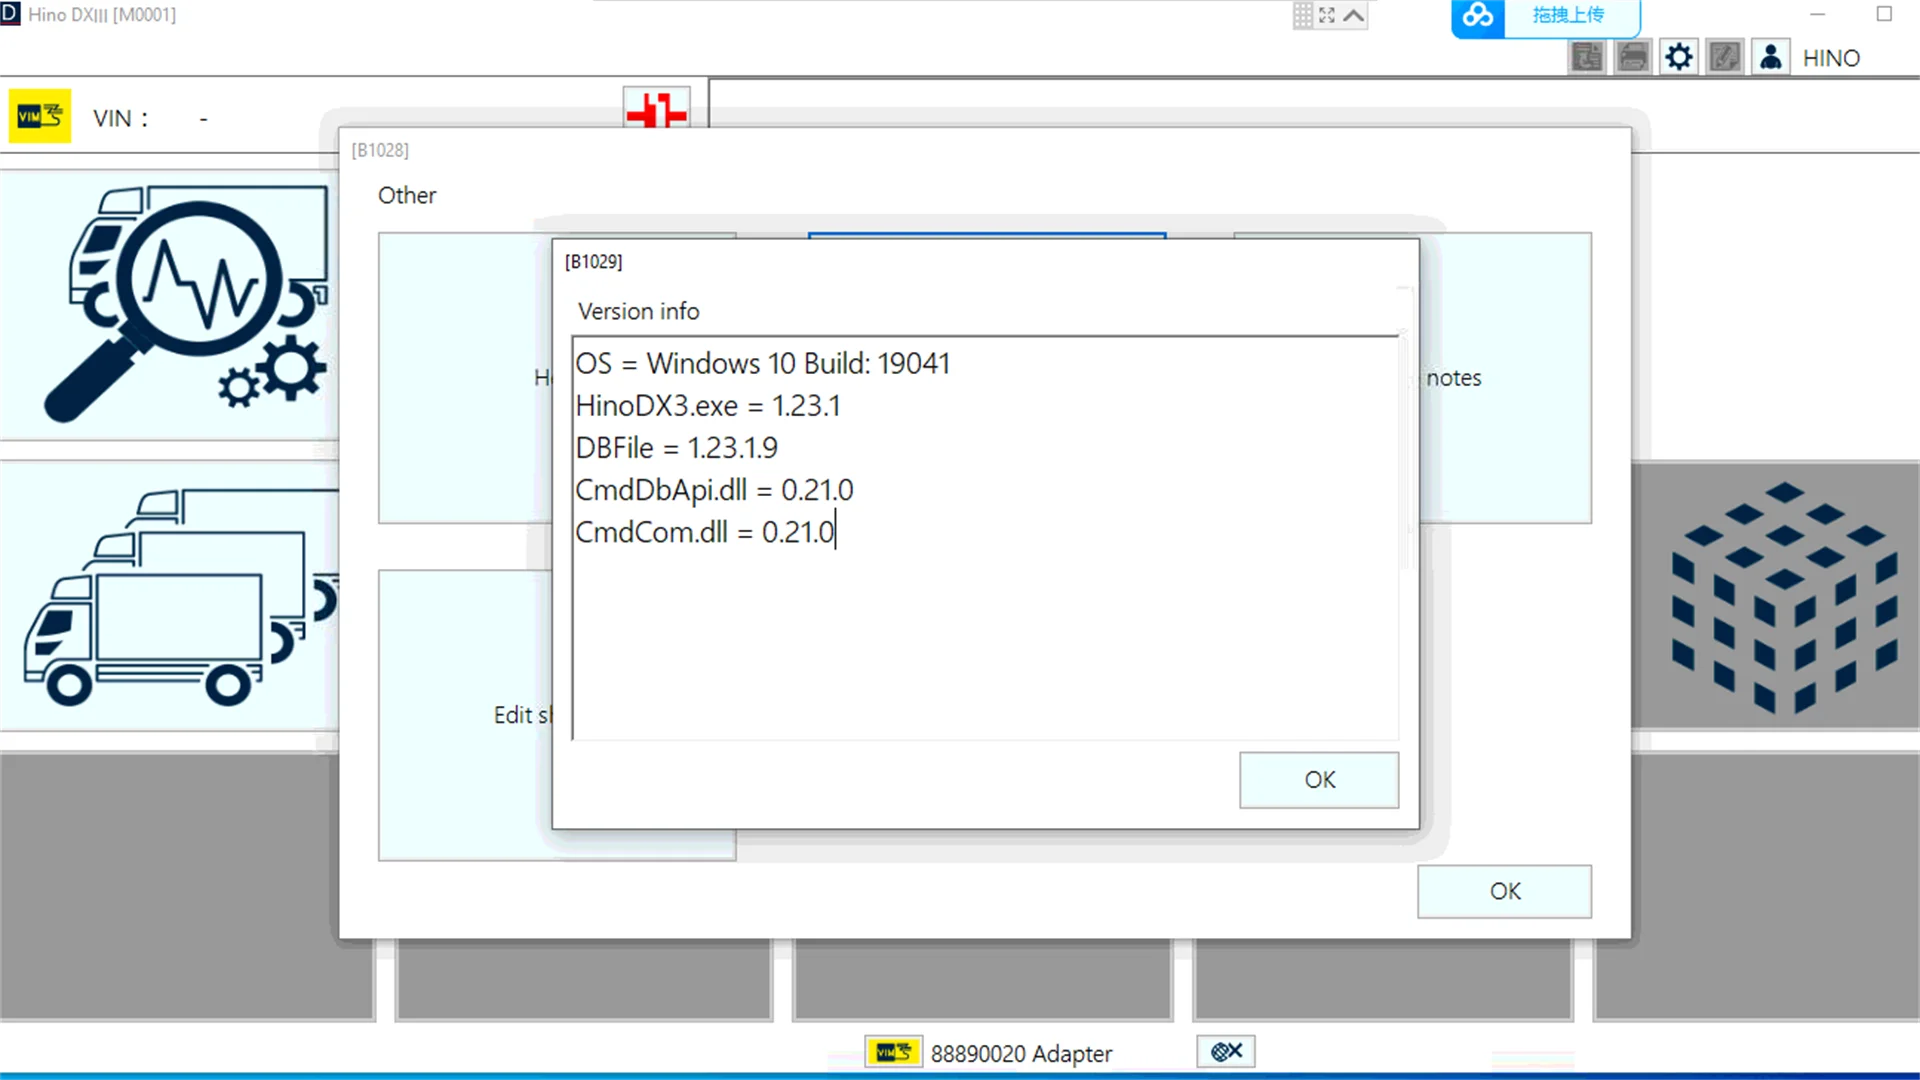Click the VIM adapter icon in status bar
The height and width of the screenshot is (1080, 1920).
(893, 1052)
